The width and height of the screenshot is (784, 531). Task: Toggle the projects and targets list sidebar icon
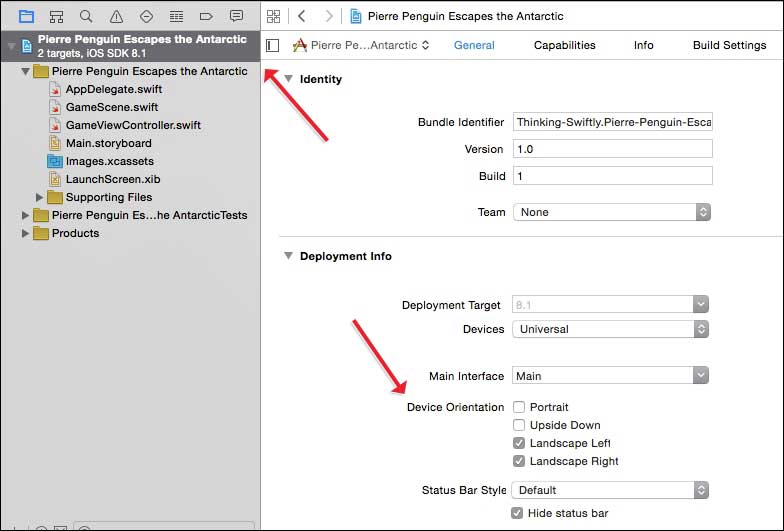click(x=273, y=45)
